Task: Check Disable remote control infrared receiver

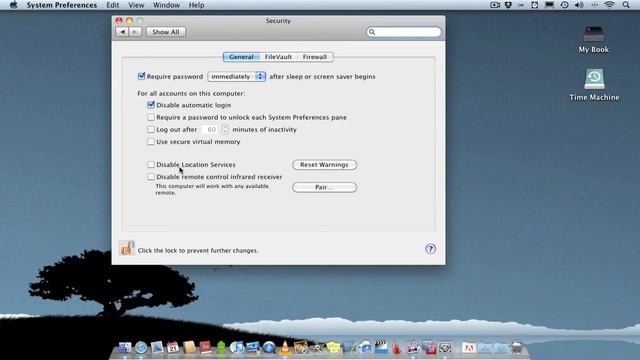Action: click(151, 177)
